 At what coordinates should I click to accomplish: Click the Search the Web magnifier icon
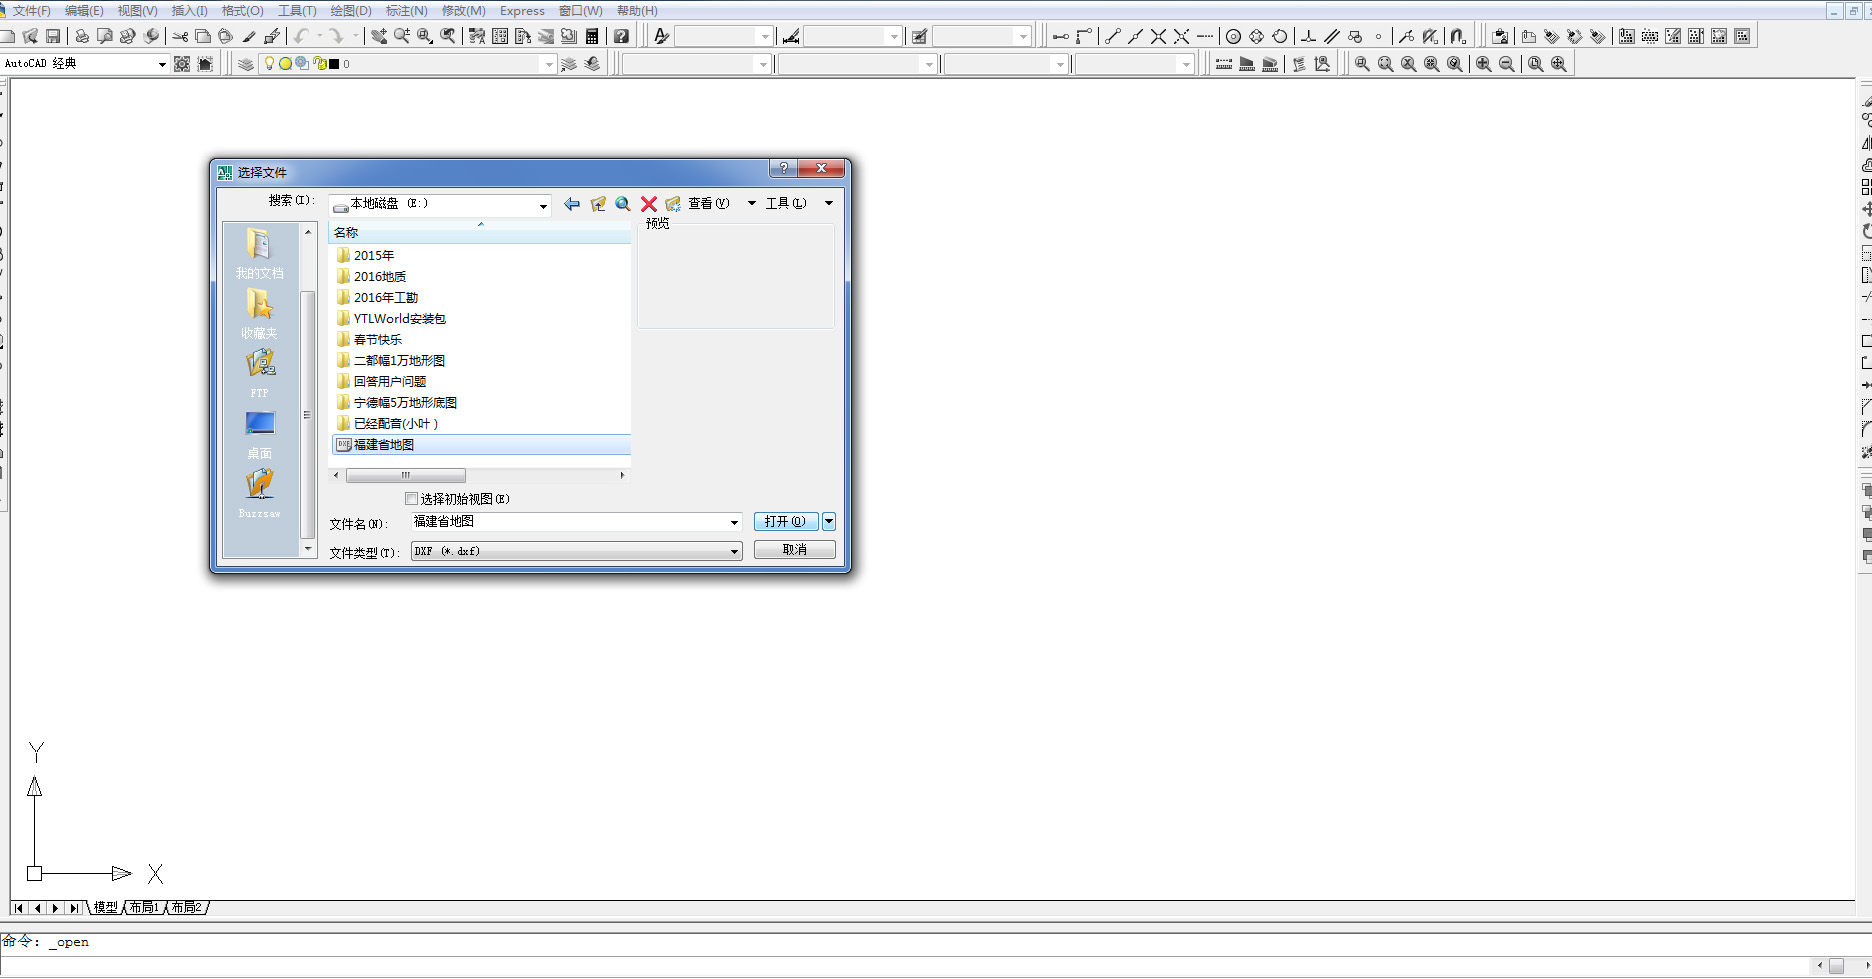tap(623, 204)
